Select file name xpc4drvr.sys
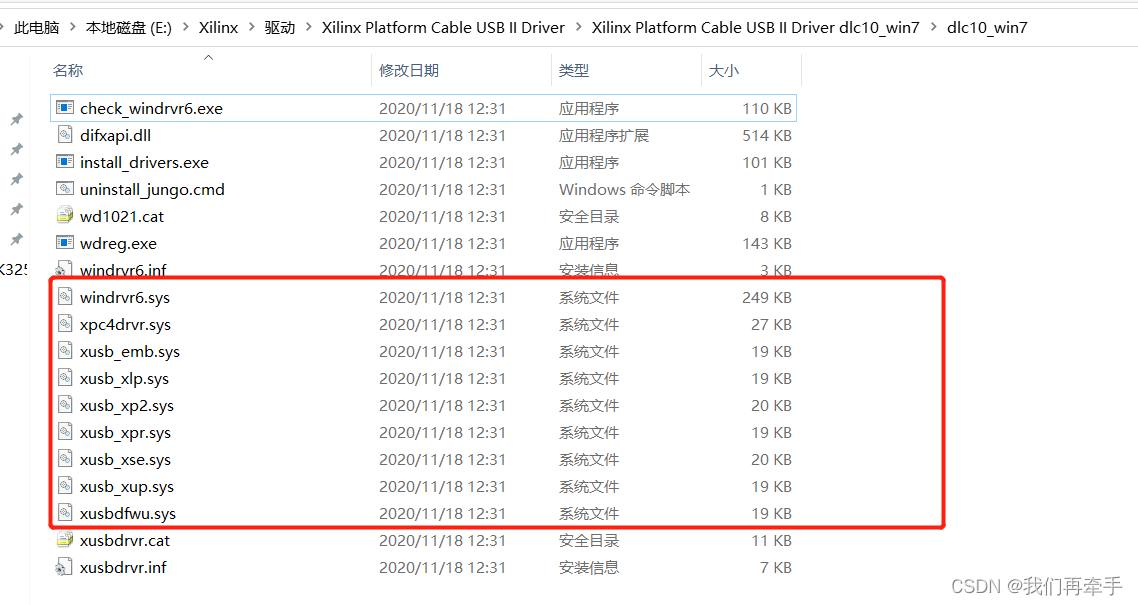1138x605 pixels. coord(126,325)
